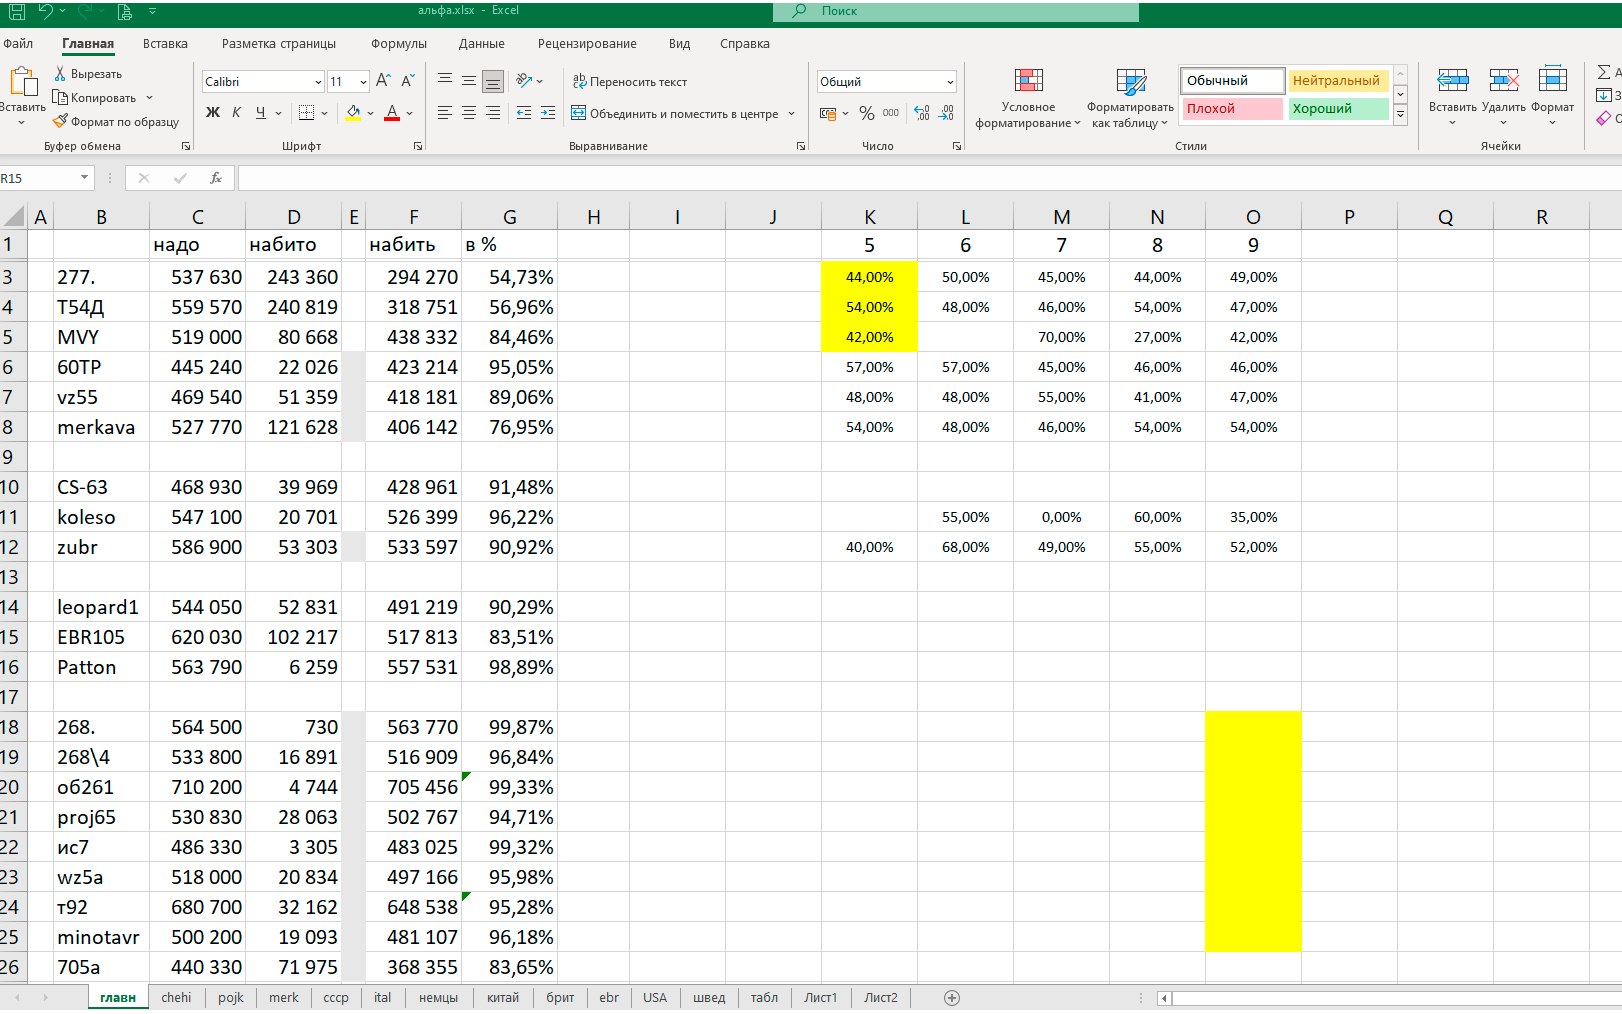The width and height of the screenshot is (1622, 1014).
Task: Click the Increase Indent icon
Action: pos(548,113)
